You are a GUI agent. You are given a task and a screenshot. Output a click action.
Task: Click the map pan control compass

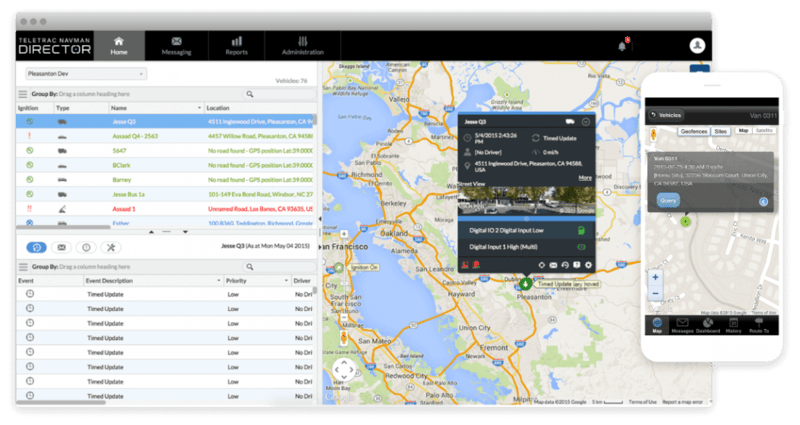[343, 369]
